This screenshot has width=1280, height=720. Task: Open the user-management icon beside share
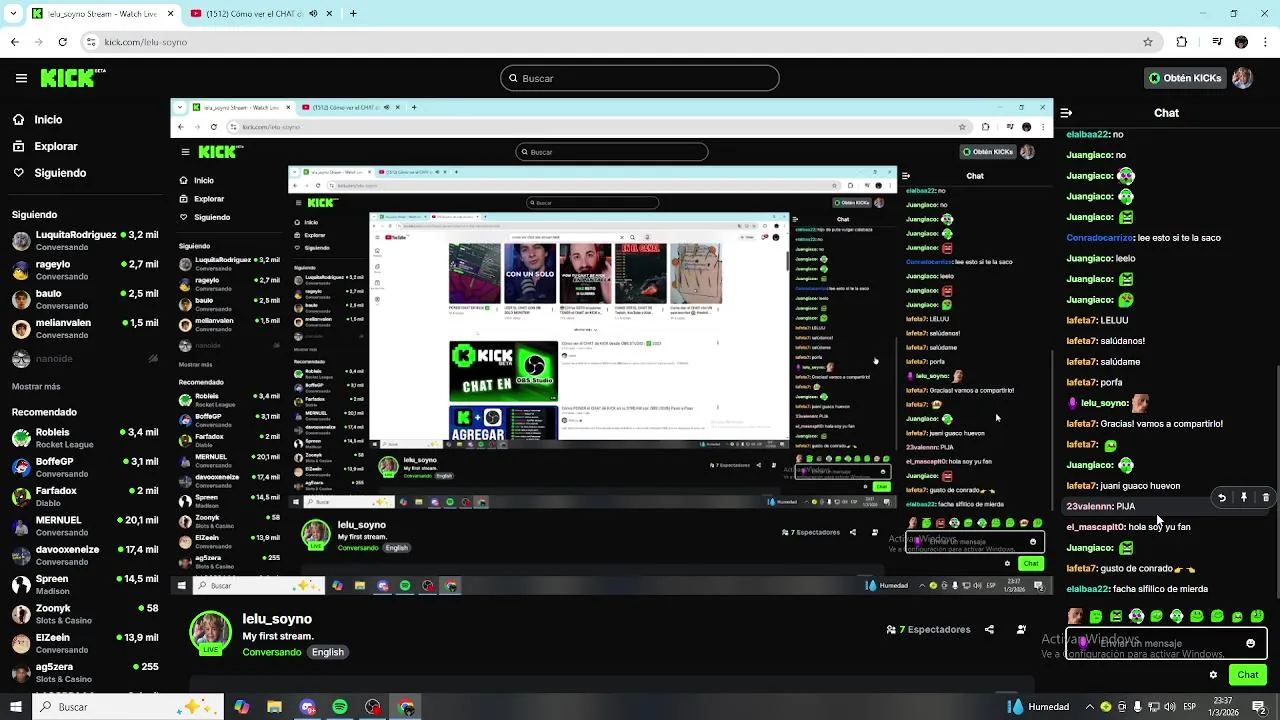click(1021, 629)
